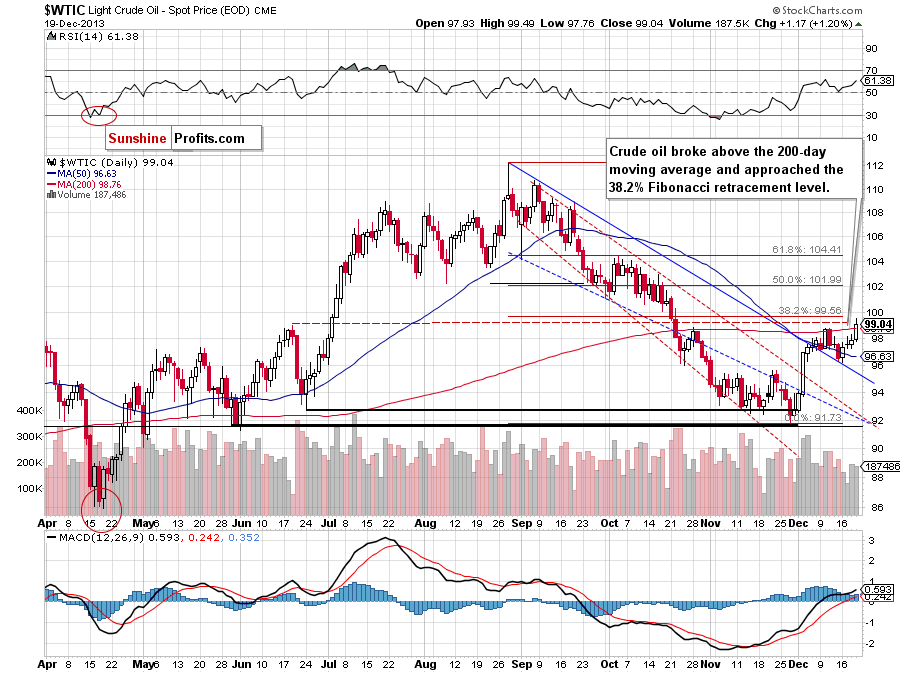Click the Volume 187,486 legend entry
900x673 pixels.
click(92, 194)
